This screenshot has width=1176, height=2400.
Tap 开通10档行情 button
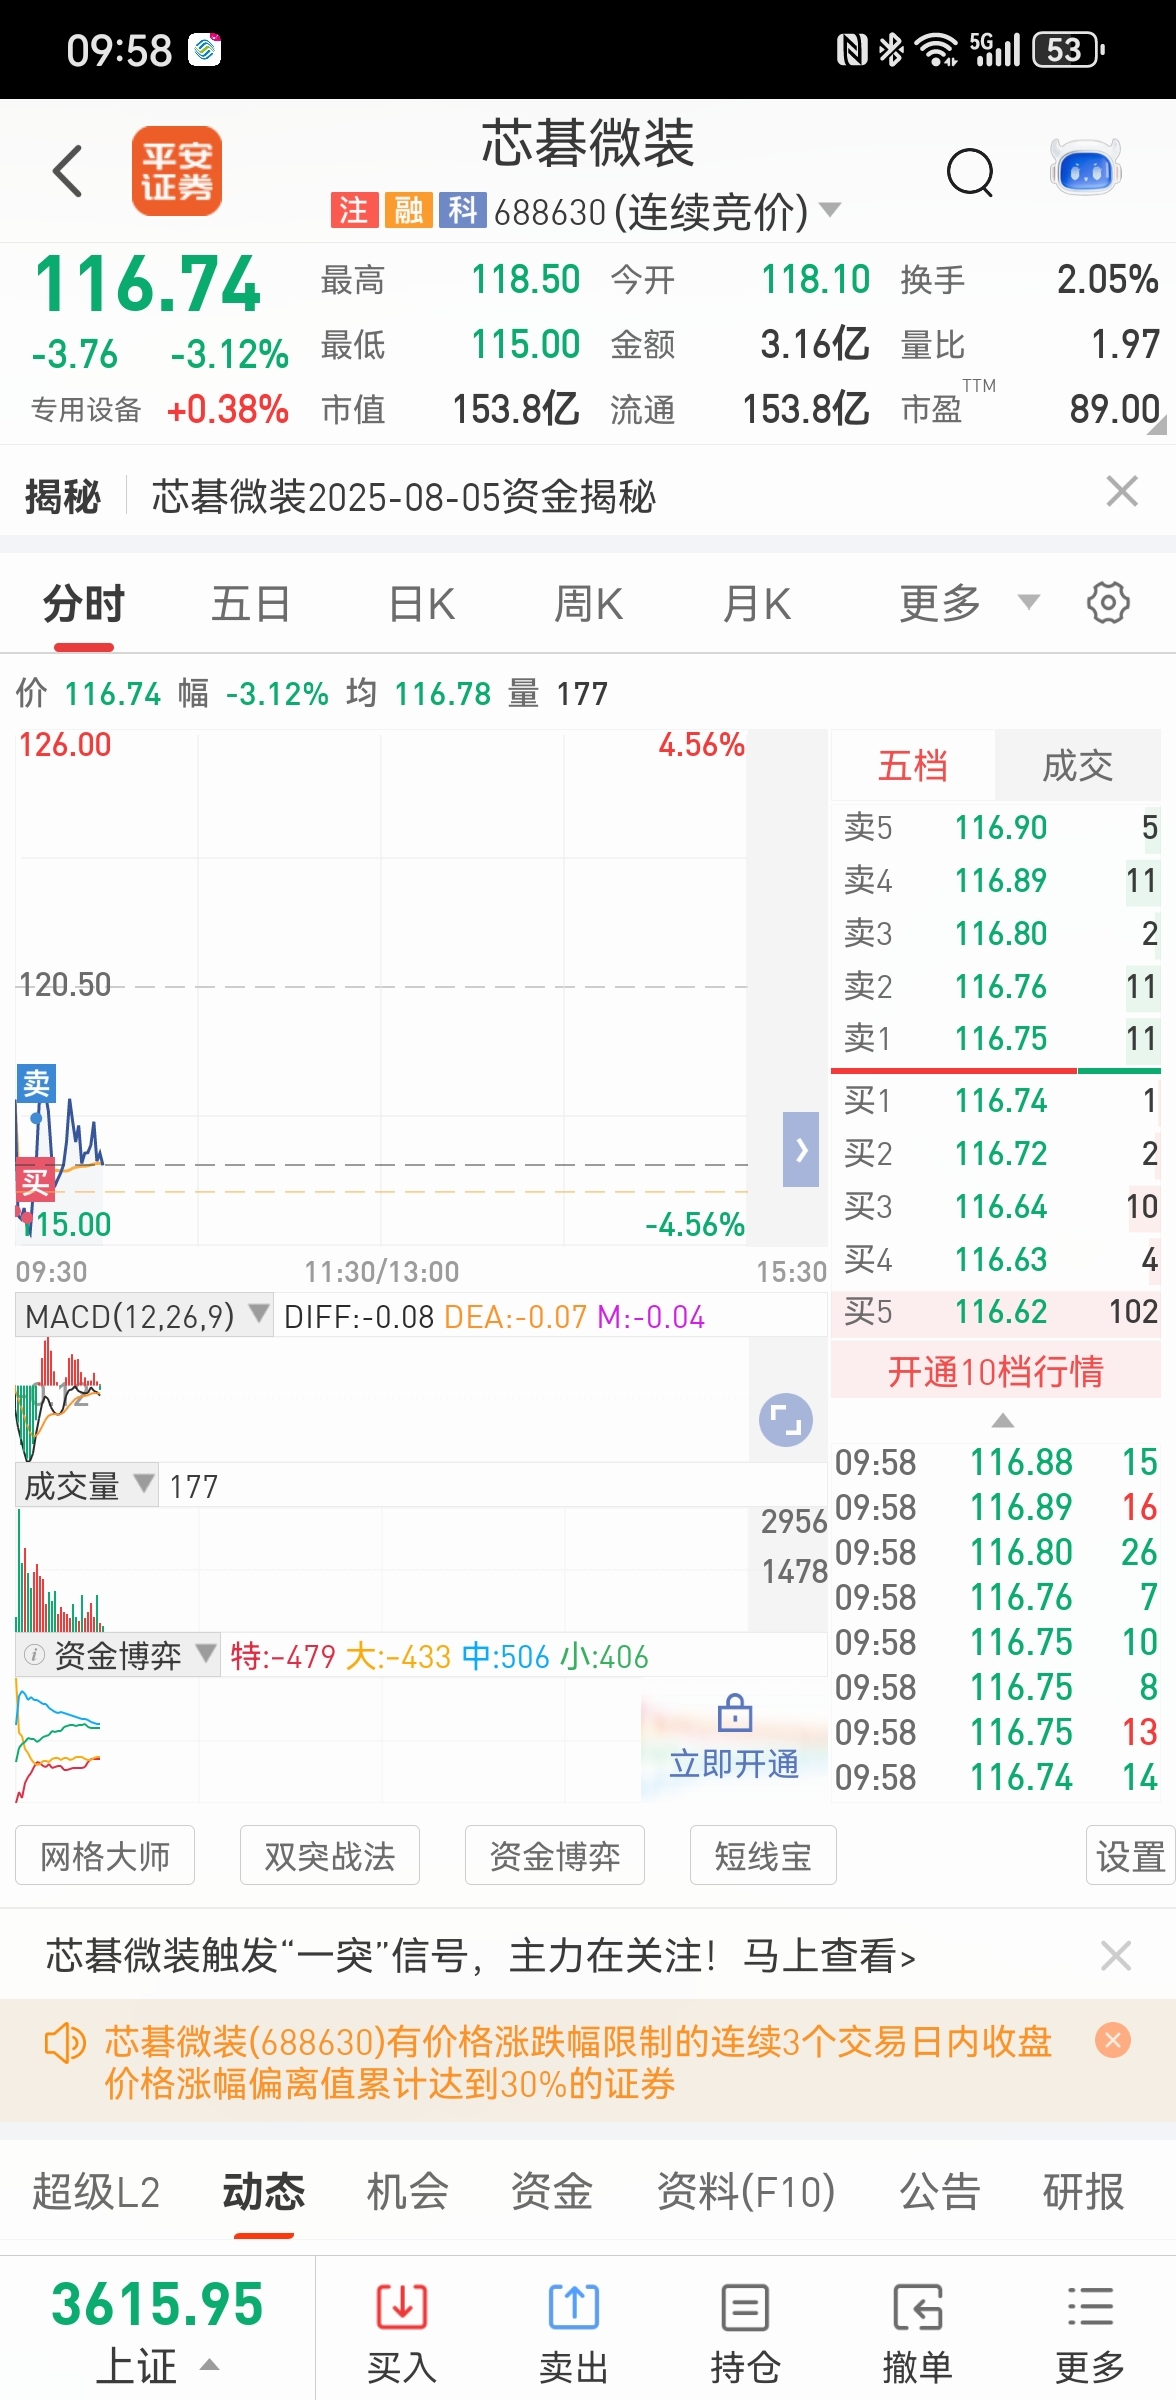pyautogui.click(x=996, y=1371)
